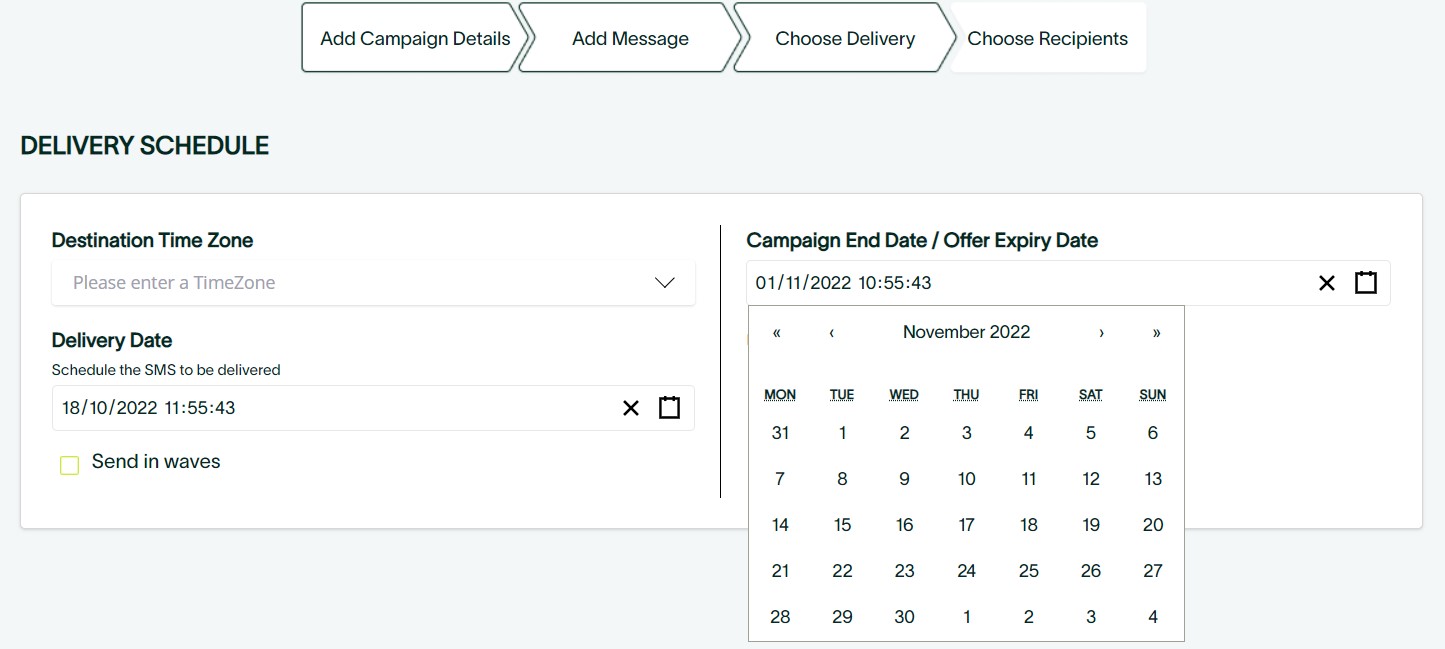Screen dimensions: 1445x649
Task: Select November 4 in the calendar's first row
Action: pyautogui.click(x=1029, y=433)
